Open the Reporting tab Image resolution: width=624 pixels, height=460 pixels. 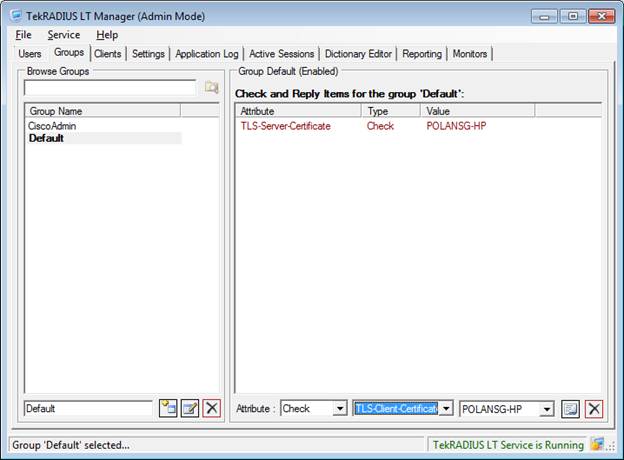tap(422, 54)
